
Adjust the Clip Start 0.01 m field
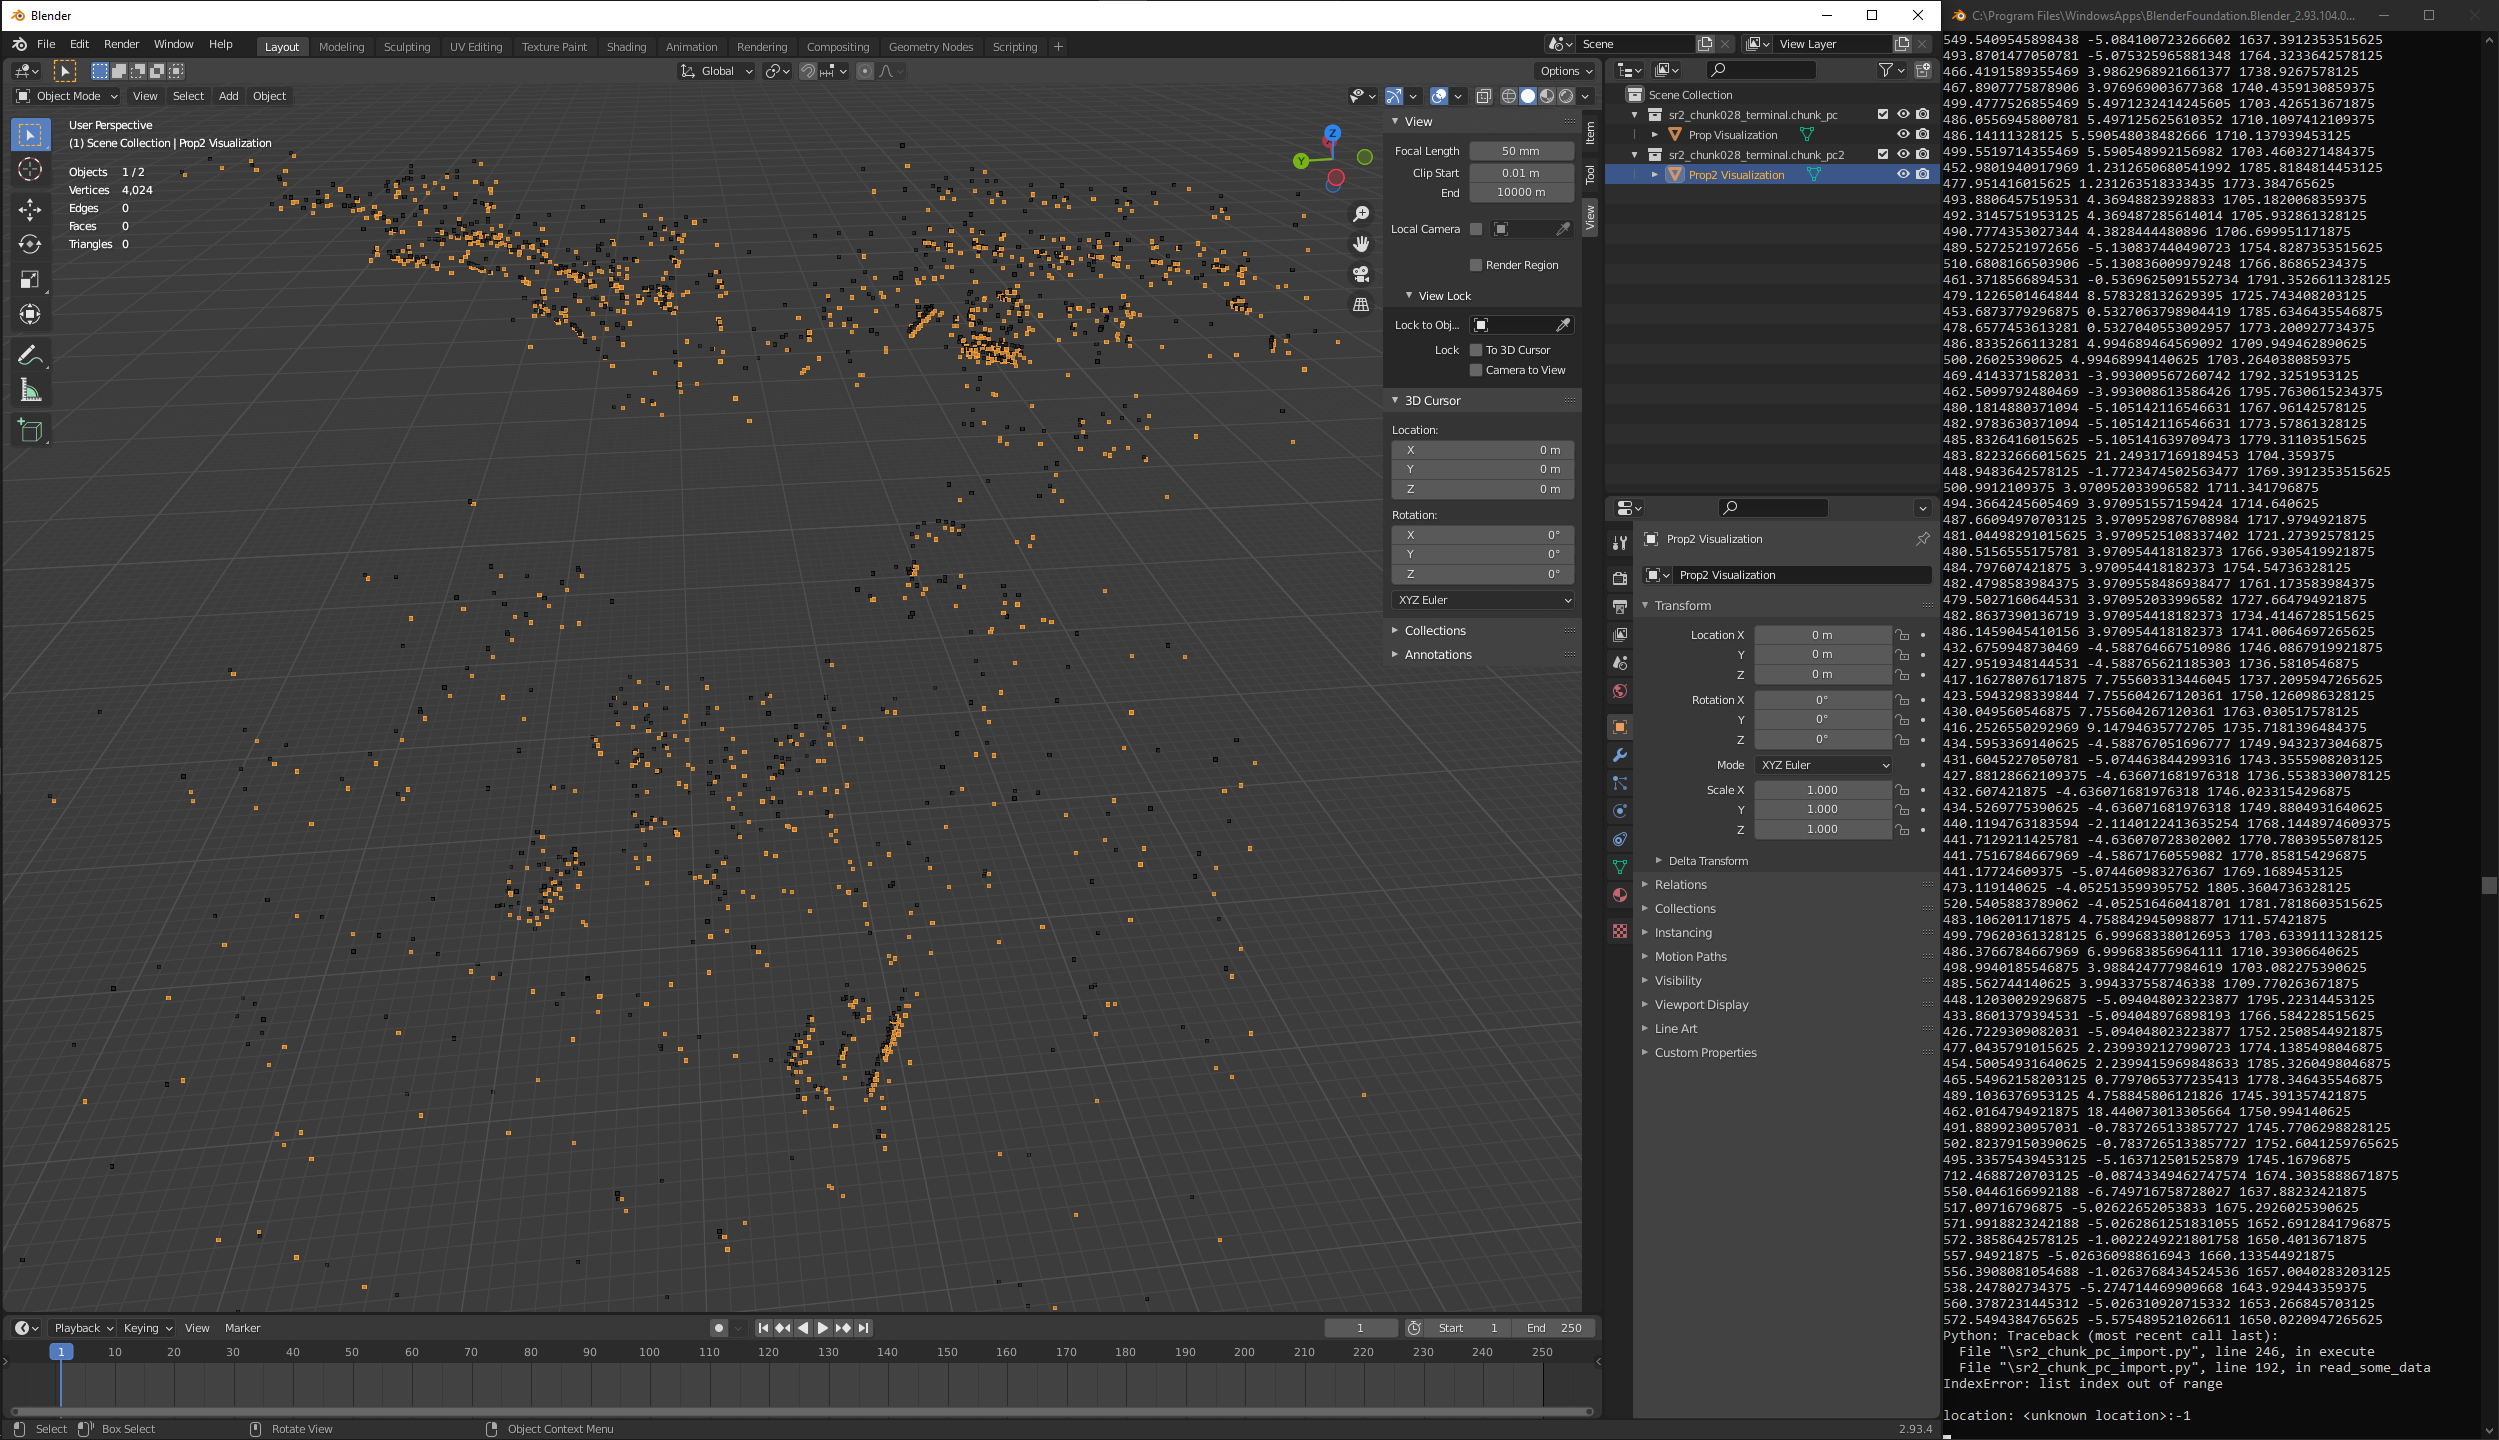(1521, 173)
